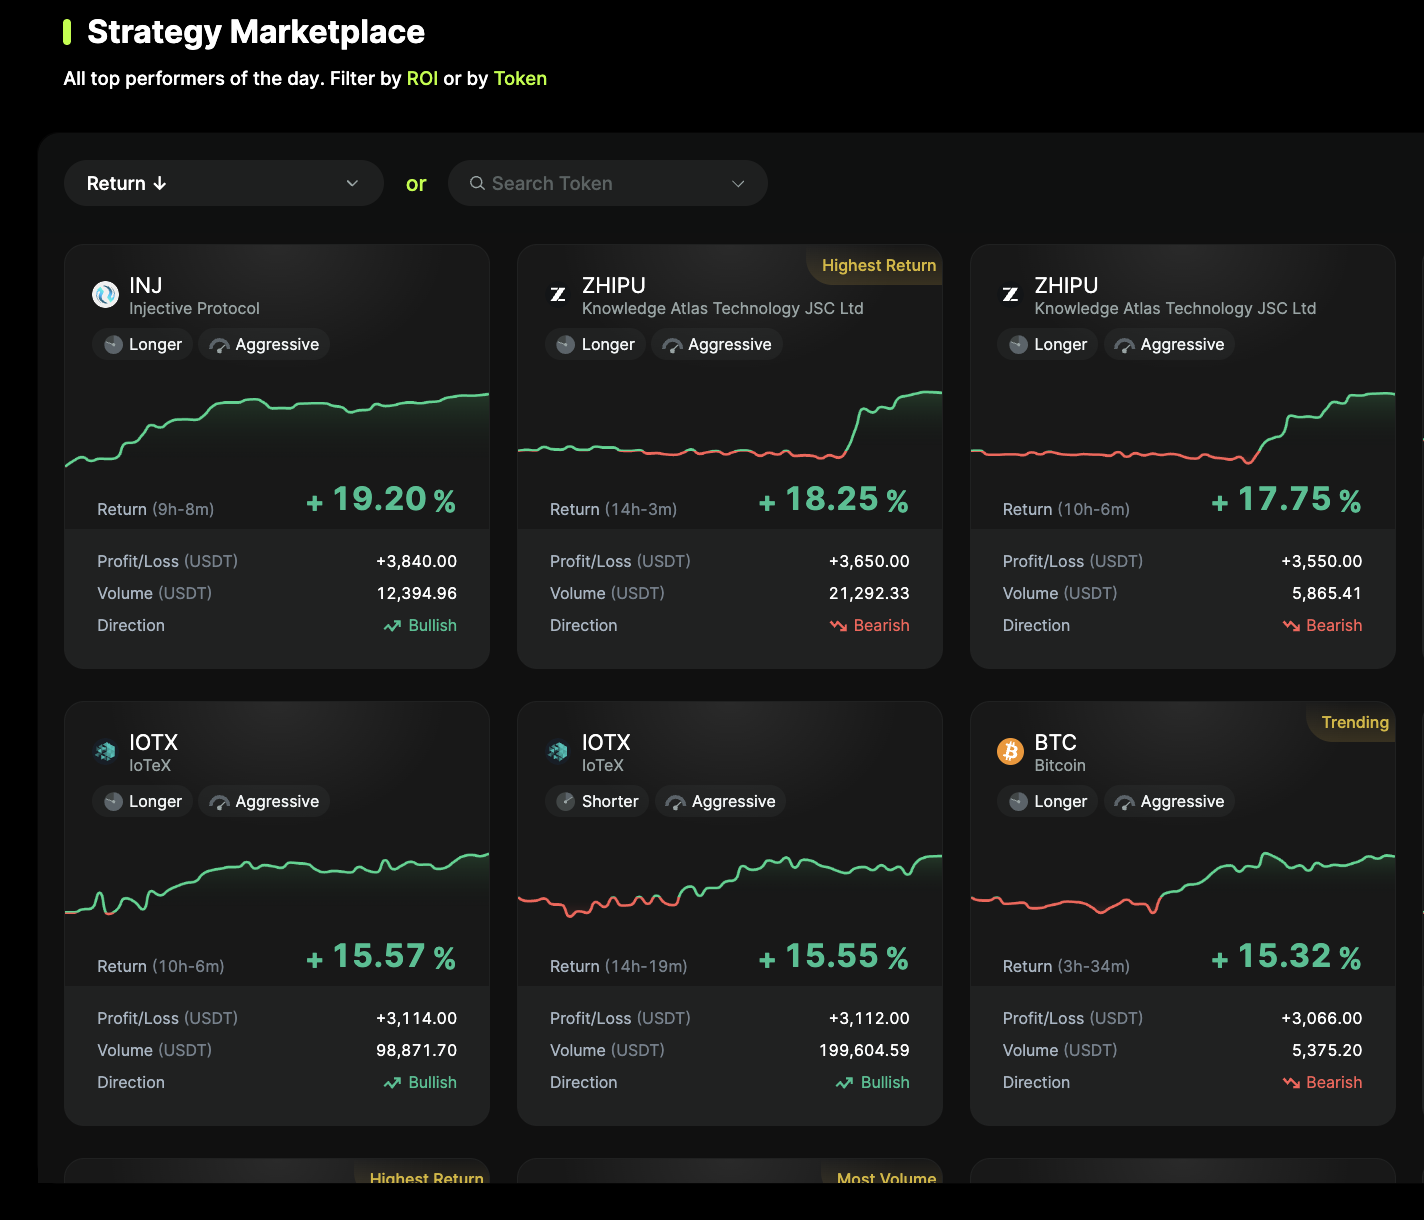Click the Bullish trend arrow on the 15.57% IOTX card
The height and width of the screenshot is (1220, 1424).
click(x=392, y=1083)
